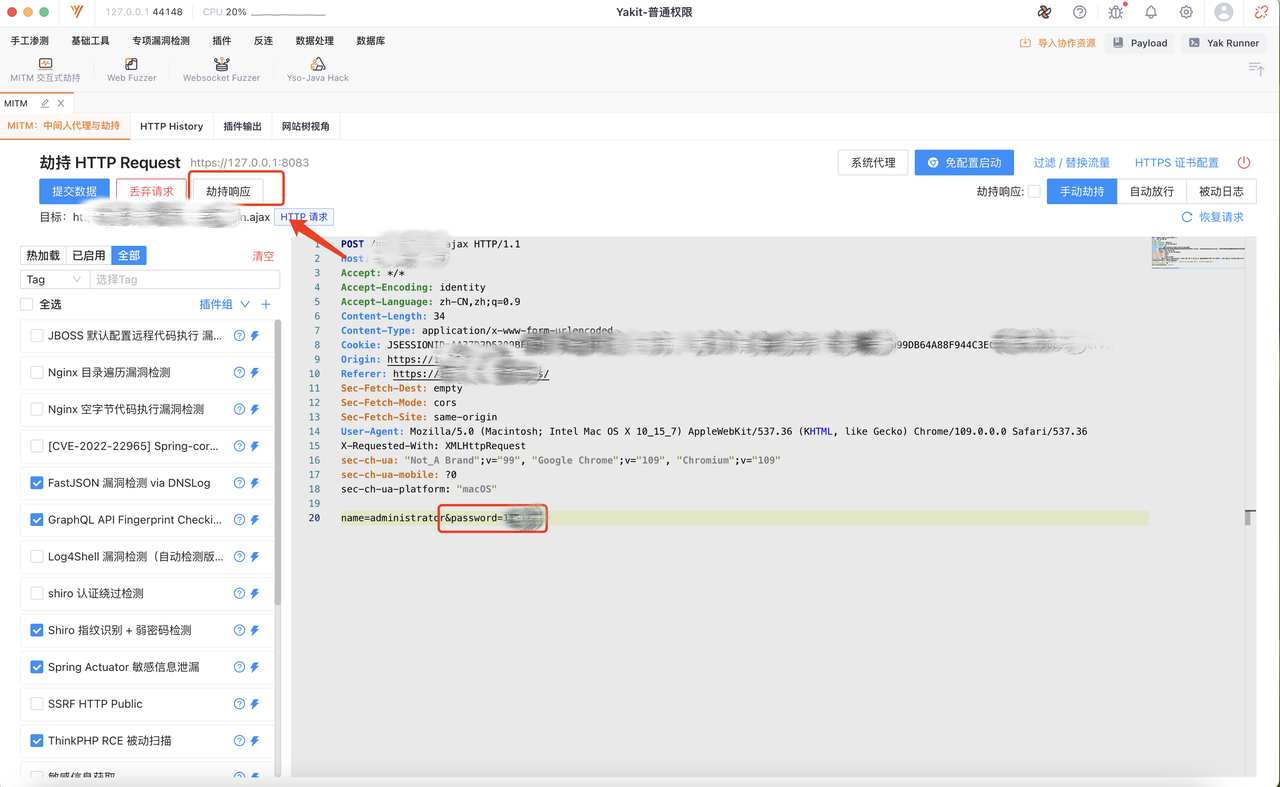Open the bug report icon in title bar

1116,12
